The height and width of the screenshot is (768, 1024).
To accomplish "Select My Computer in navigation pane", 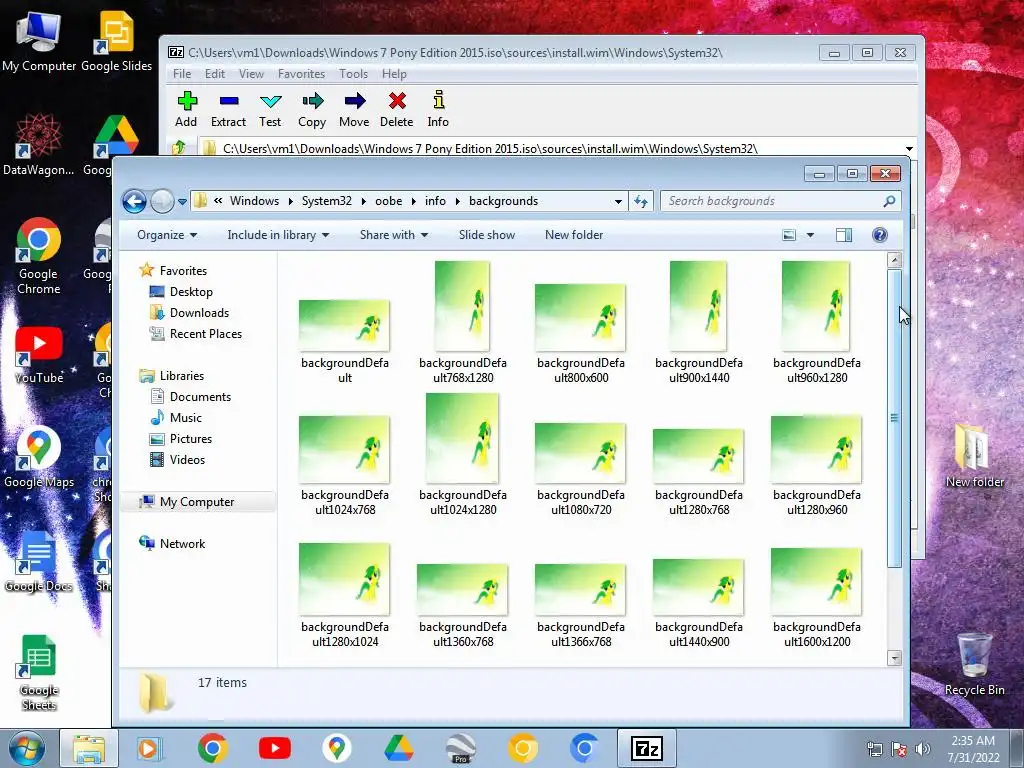I will coord(197,502).
